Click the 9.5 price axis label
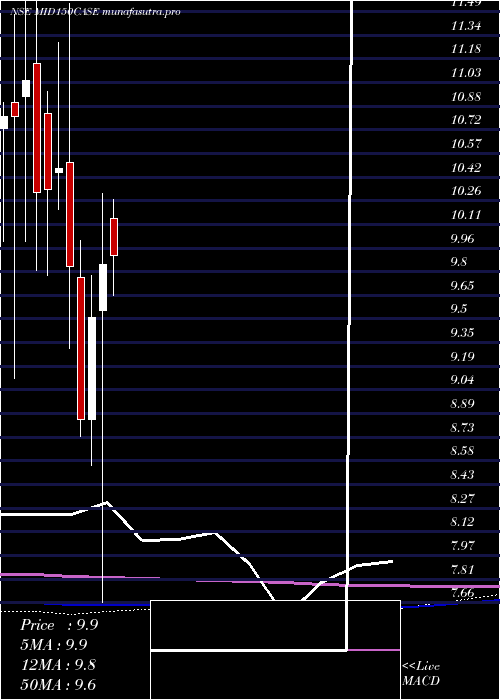 [459, 309]
